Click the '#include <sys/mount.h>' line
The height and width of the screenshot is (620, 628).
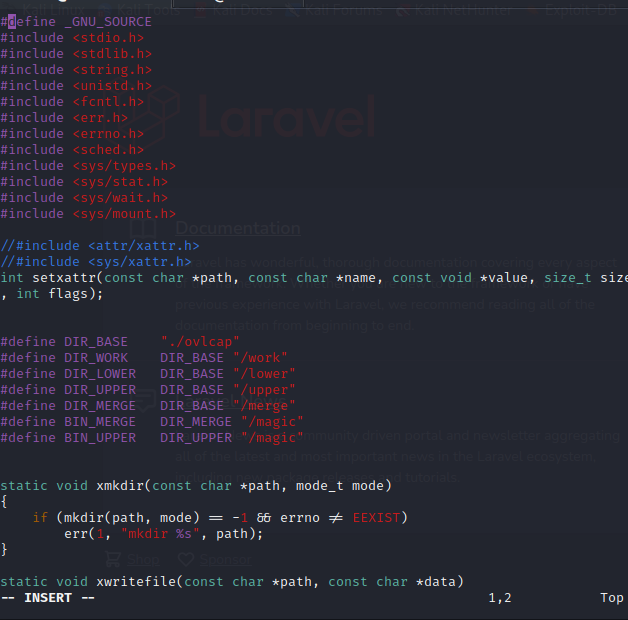click(x=88, y=214)
